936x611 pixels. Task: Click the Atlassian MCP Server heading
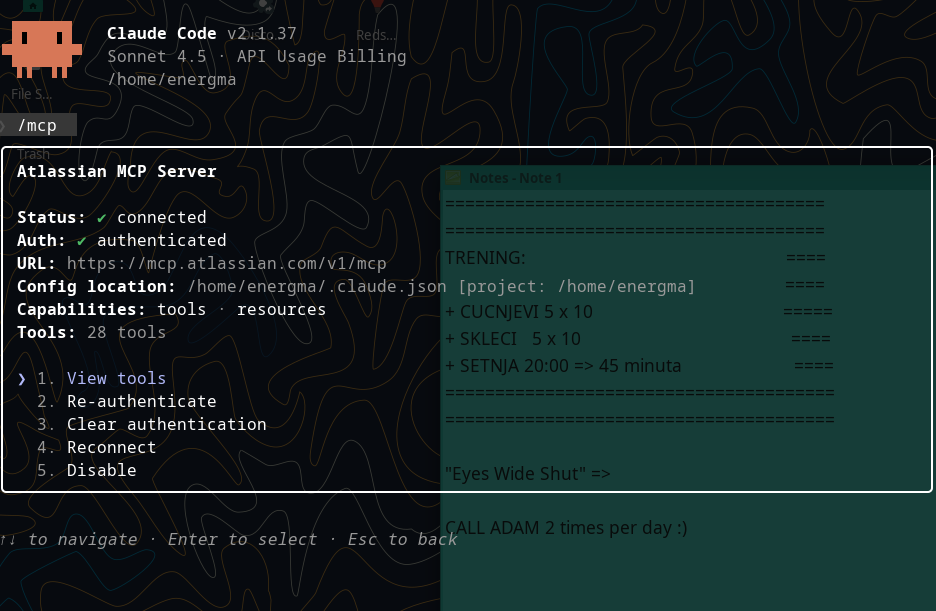point(116,172)
